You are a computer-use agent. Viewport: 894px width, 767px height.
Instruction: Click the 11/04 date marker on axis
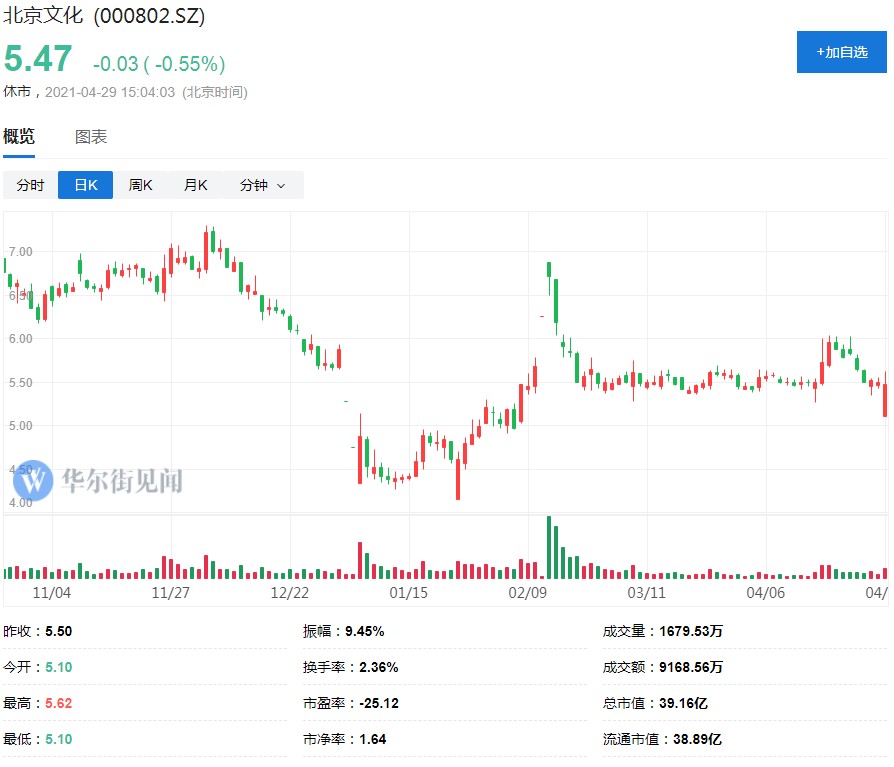[x=52, y=592]
